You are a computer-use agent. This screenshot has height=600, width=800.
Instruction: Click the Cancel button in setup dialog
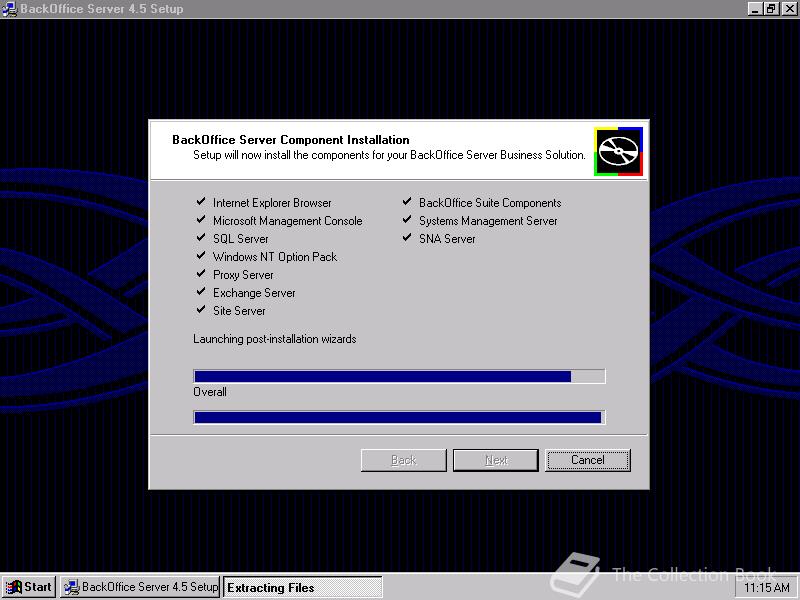click(x=588, y=460)
